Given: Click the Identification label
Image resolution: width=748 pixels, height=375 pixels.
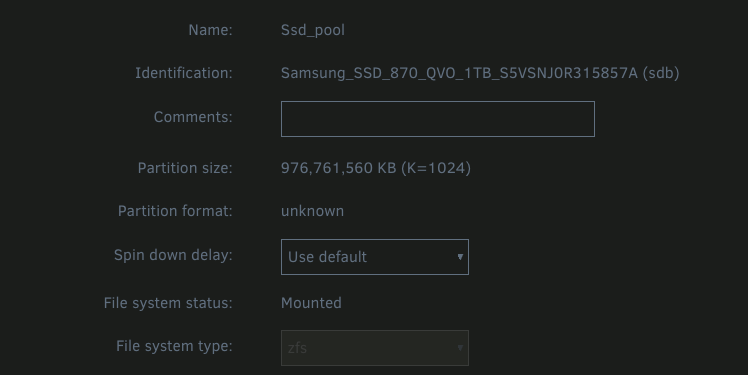Looking at the screenshot, I should (x=184, y=73).
